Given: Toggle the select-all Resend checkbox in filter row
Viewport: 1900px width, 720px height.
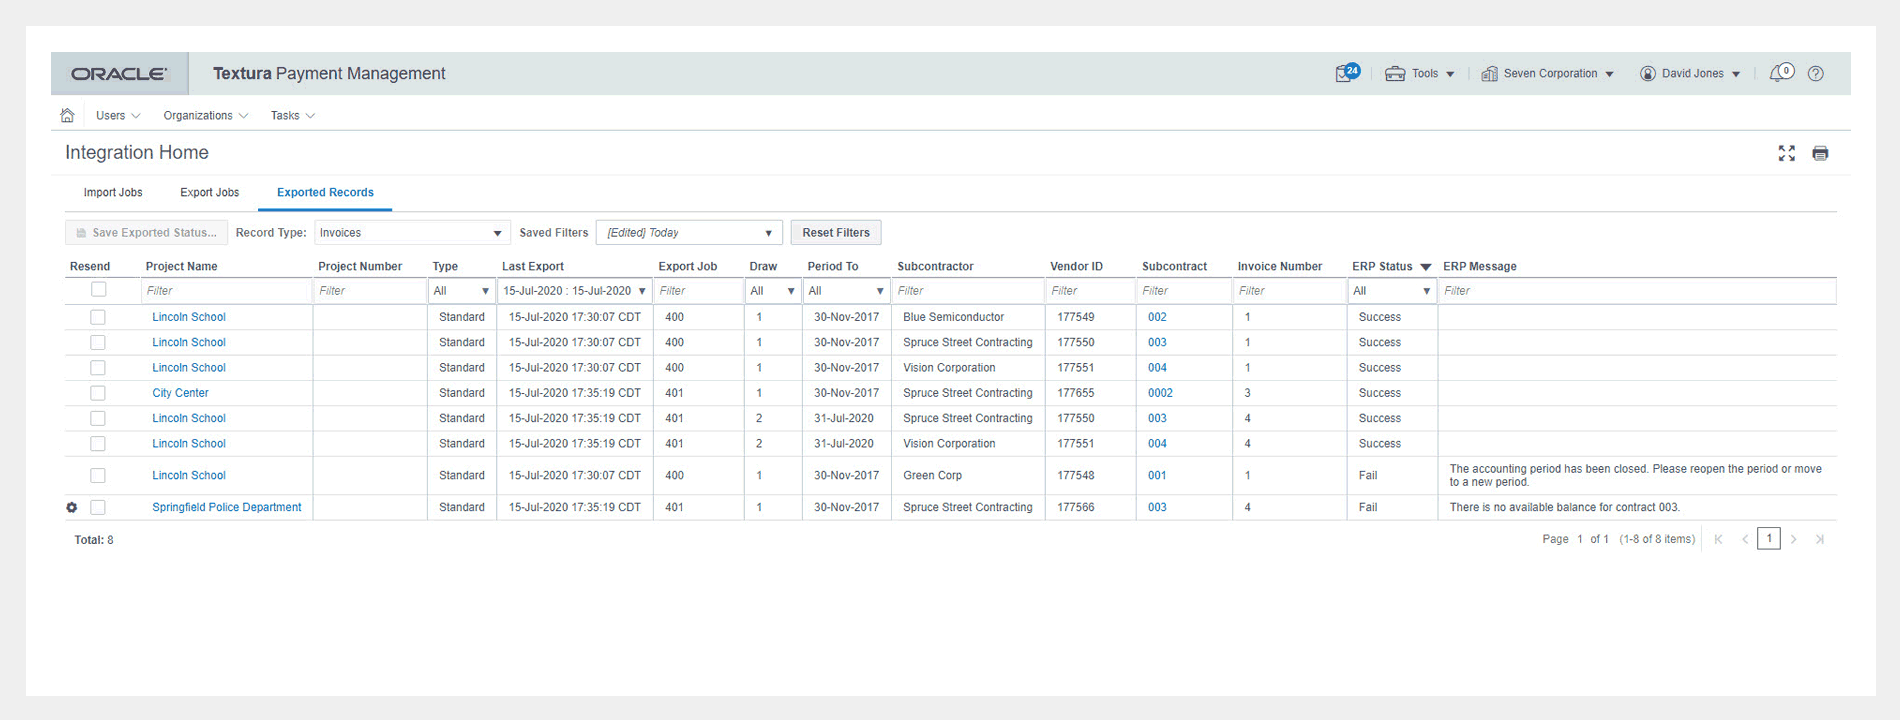Looking at the screenshot, I should pyautogui.click(x=98, y=290).
